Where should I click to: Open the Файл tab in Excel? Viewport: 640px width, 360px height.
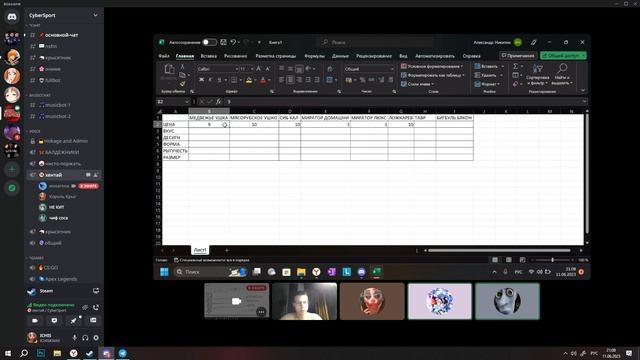164,56
